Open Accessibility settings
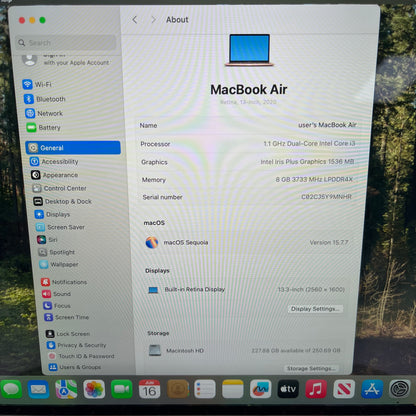The image size is (416, 416). (x=54, y=161)
